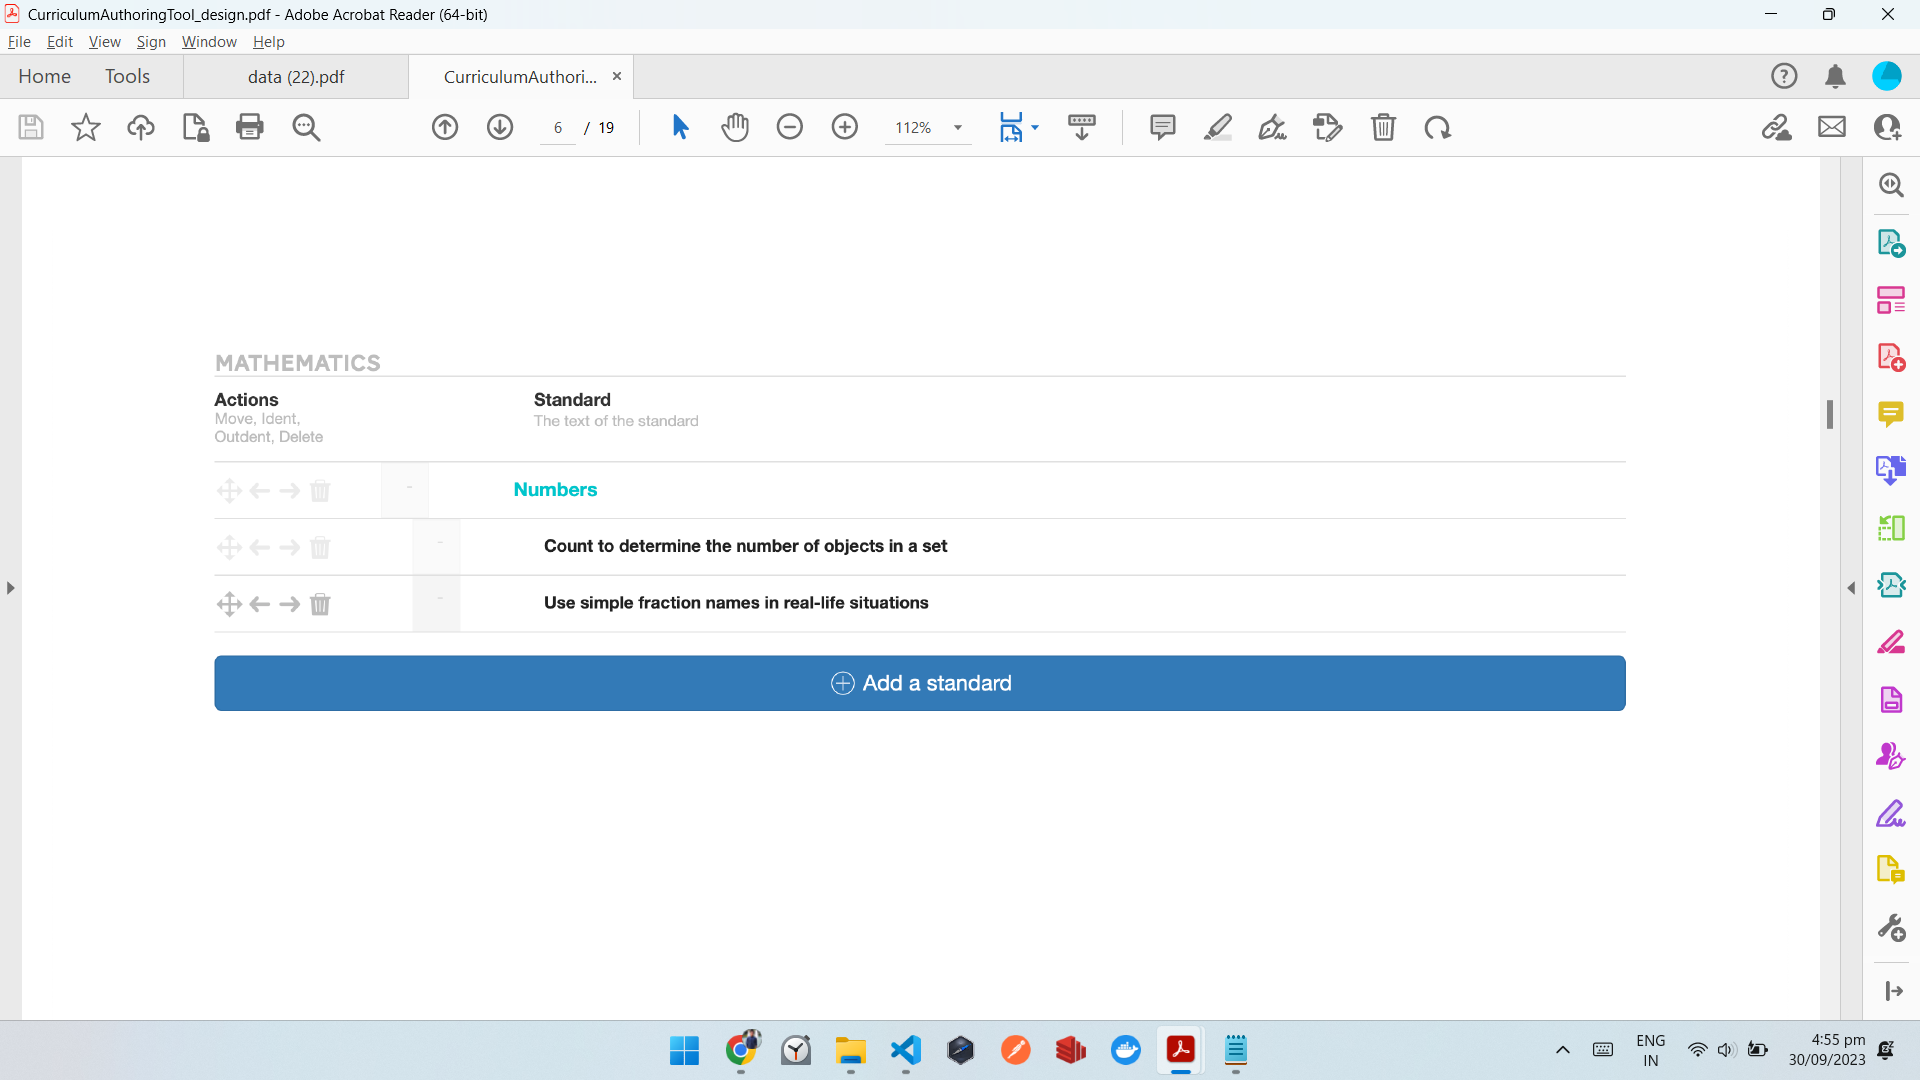Click the Delete trash toolbar icon
1920x1080 pixels.
point(1383,127)
